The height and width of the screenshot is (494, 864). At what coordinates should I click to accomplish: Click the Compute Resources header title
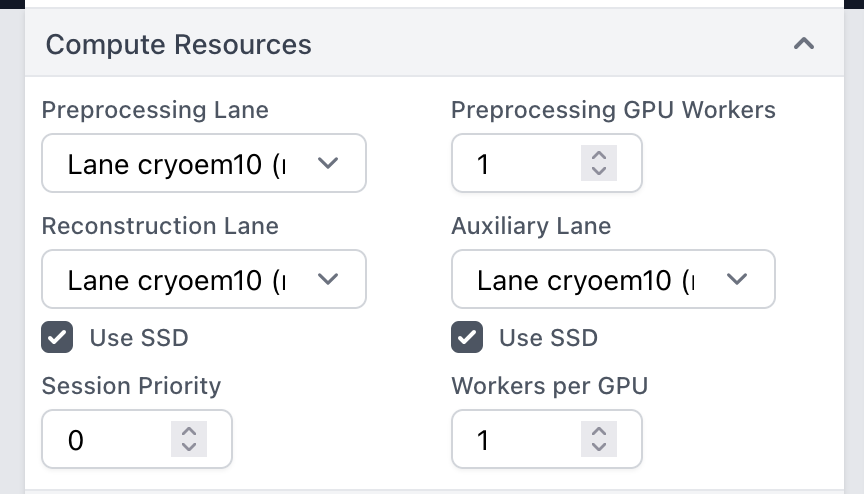pyautogui.click(x=178, y=45)
